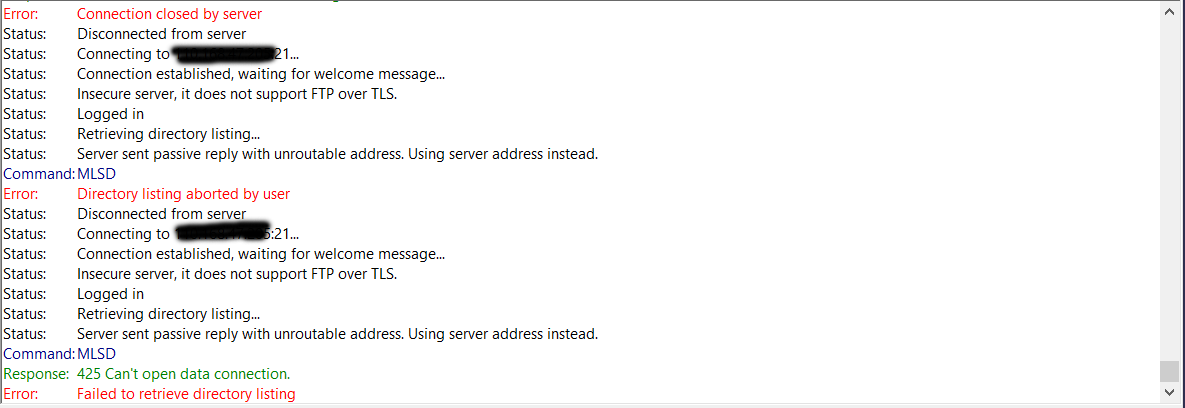Select "Disconnected from server" below the aborted listing error
This screenshot has width=1185, height=408.
[x=161, y=214]
